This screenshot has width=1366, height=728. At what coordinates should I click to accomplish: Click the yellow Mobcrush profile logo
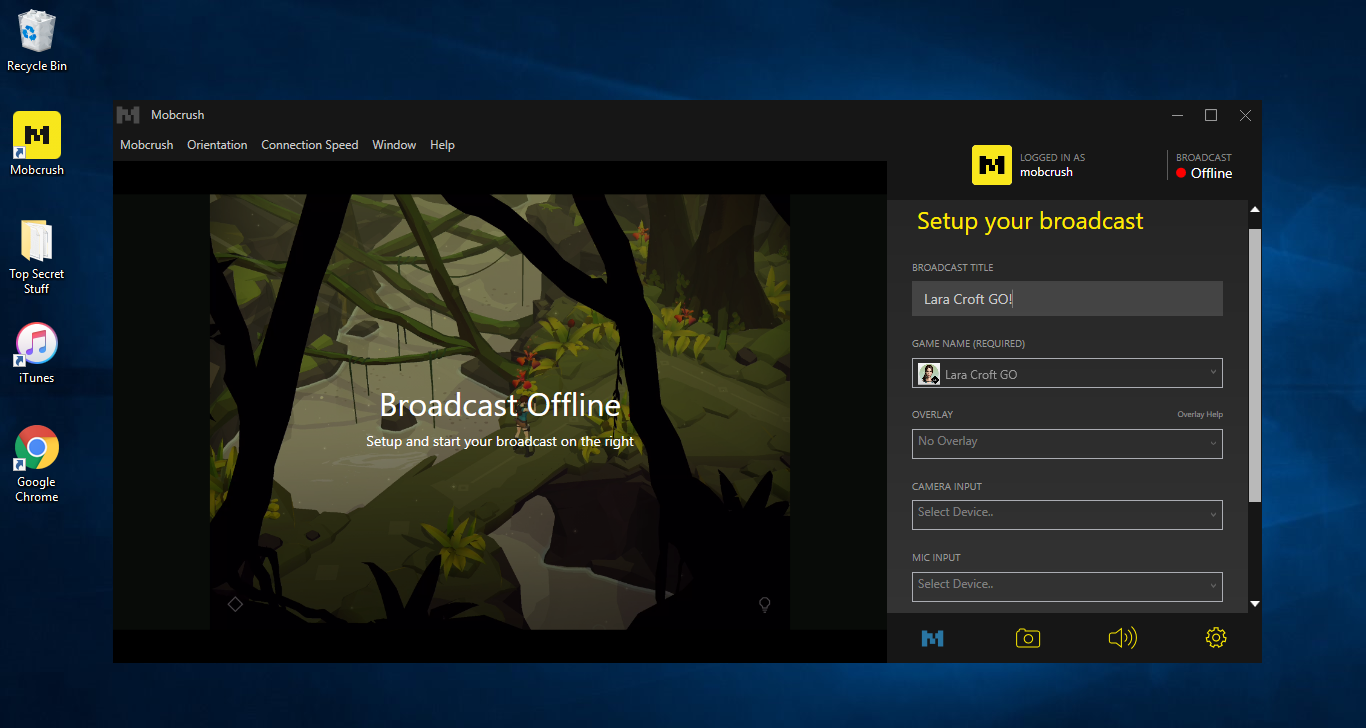tap(992, 165)
